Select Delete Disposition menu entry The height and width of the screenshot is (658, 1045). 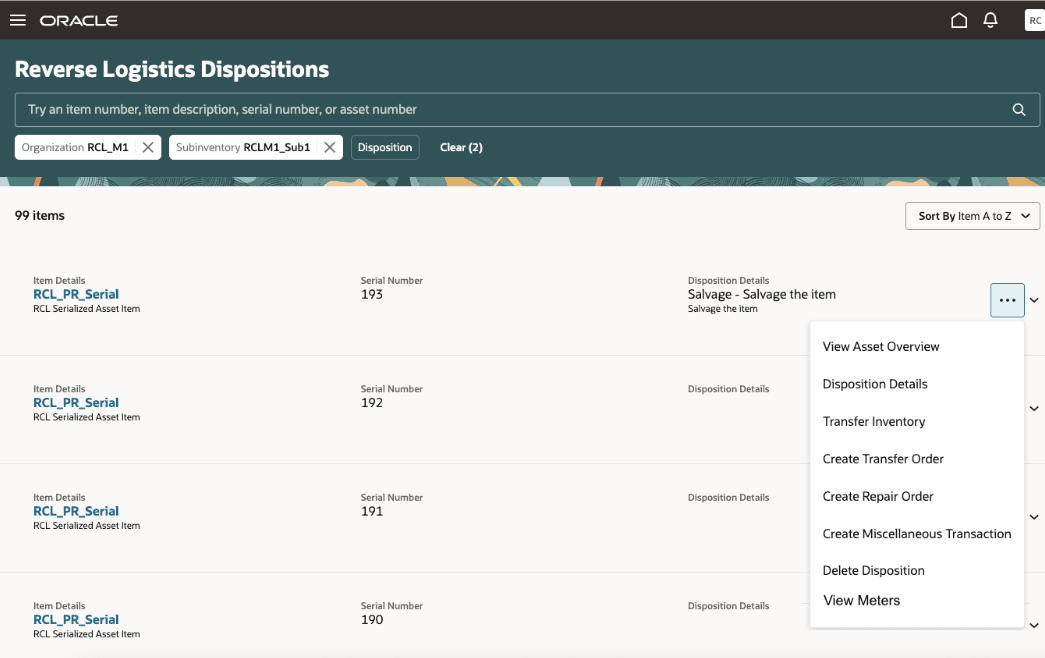(873, 570)
